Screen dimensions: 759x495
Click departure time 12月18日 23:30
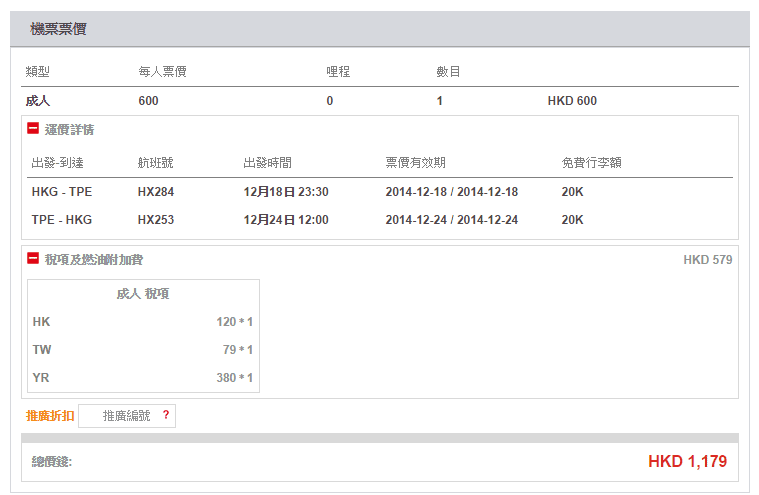point(286,192)
